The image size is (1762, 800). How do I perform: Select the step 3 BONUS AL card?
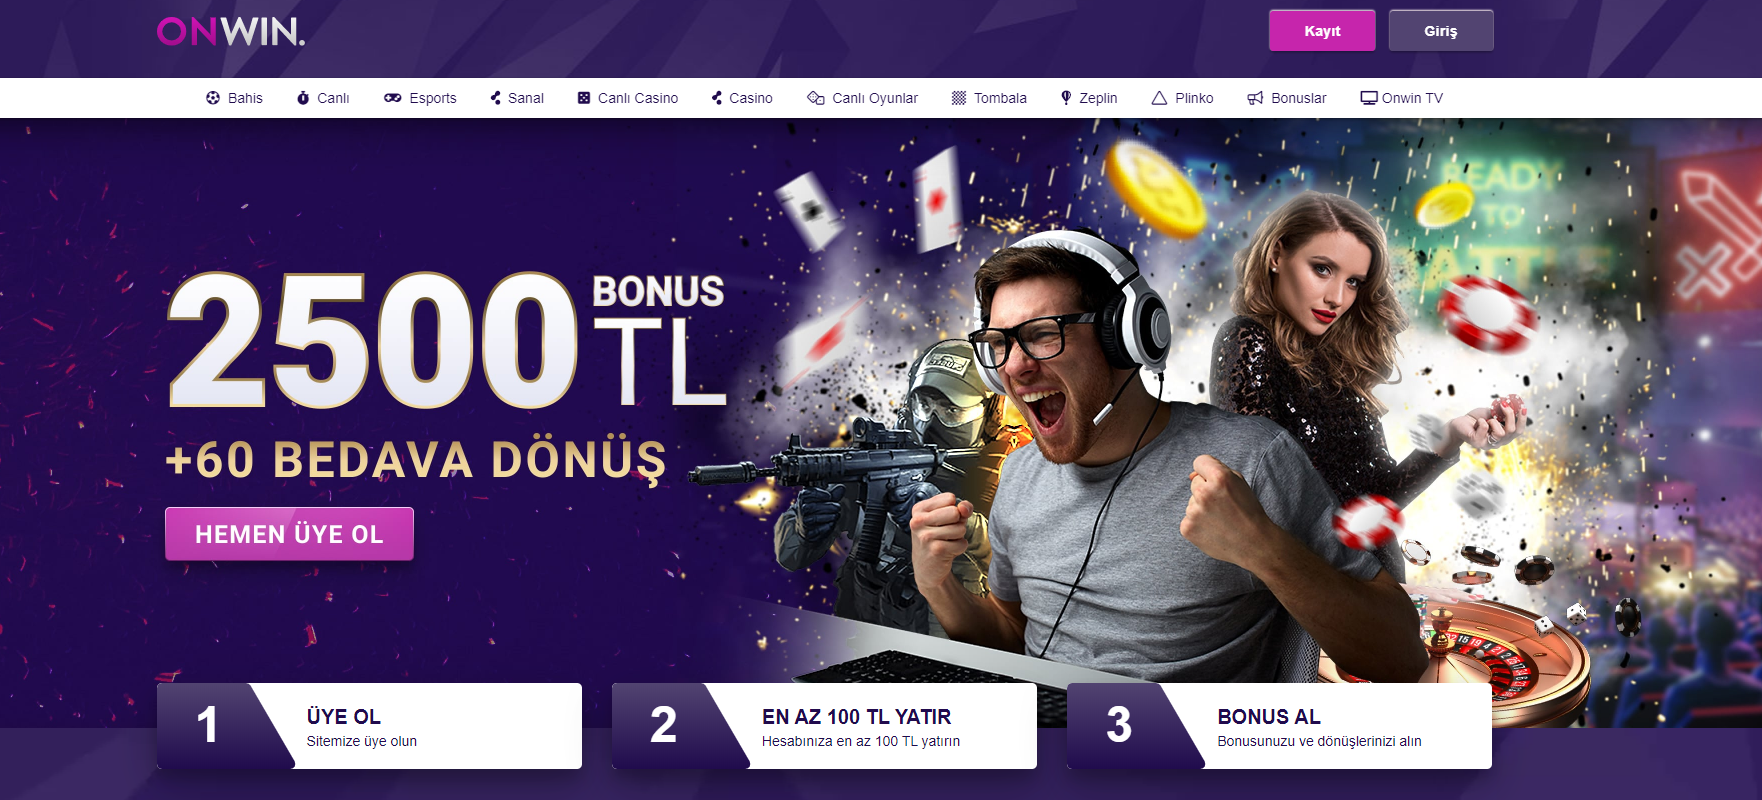point(1279,726)
